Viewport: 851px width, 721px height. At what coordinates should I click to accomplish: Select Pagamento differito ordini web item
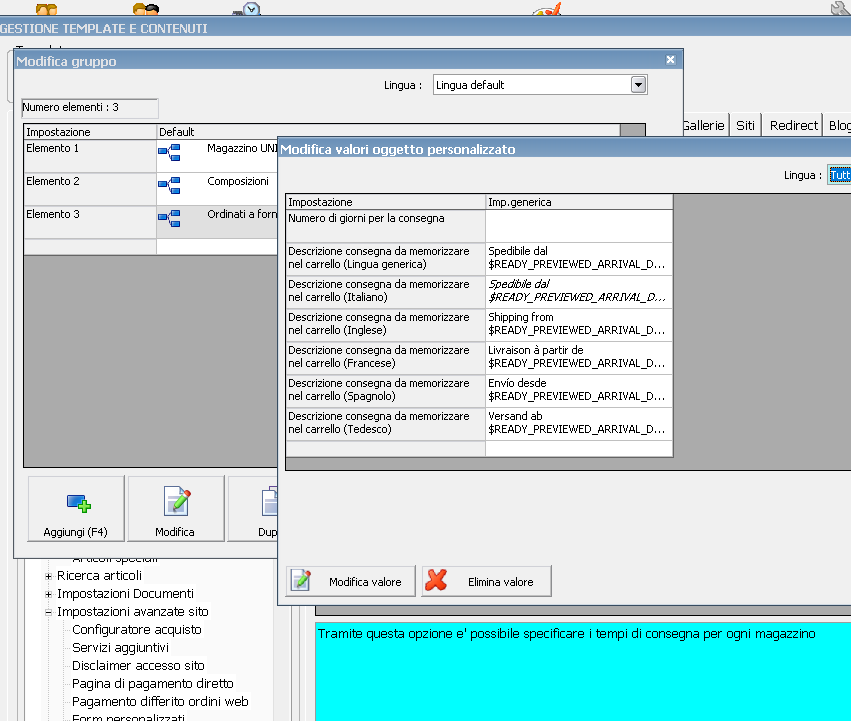click(160, 701)
